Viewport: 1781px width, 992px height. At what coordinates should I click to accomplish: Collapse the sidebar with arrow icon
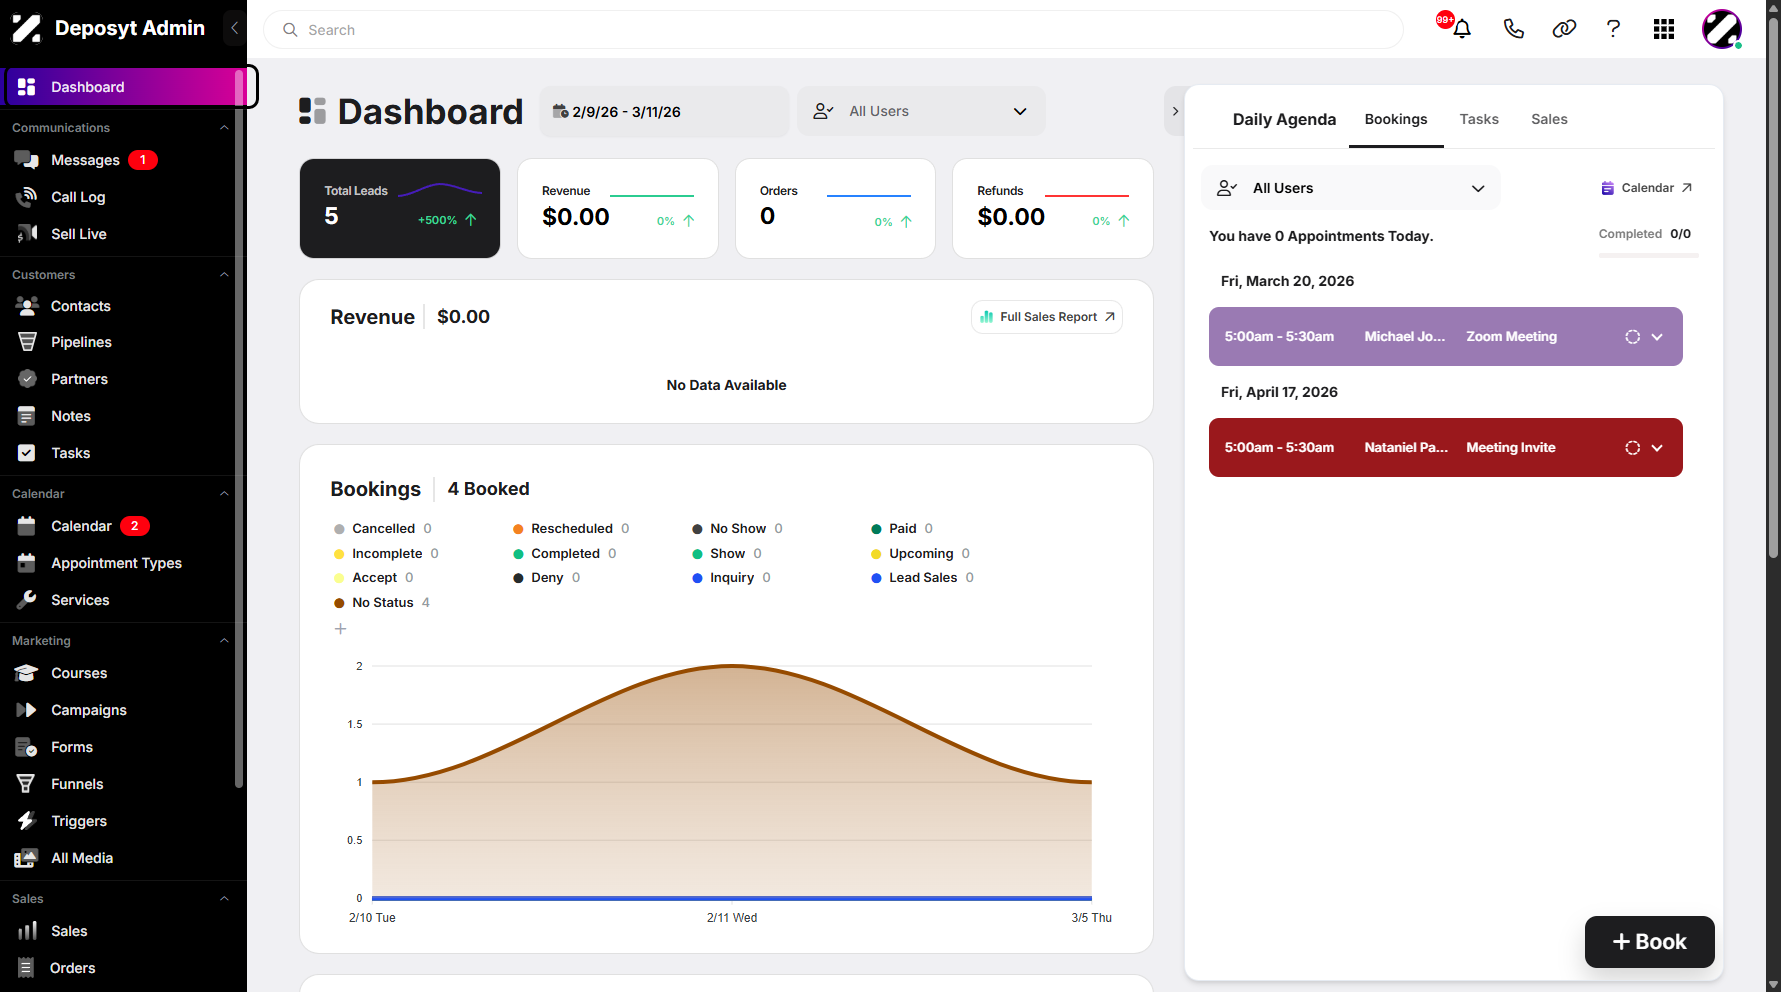click(x=234, y=28)
